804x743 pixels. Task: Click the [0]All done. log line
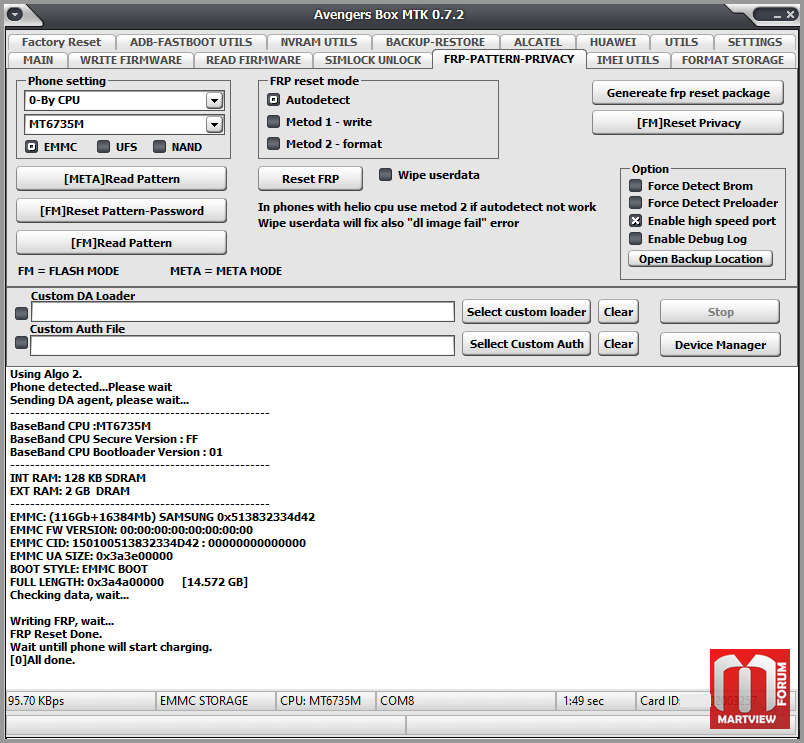tap(43, 660)
